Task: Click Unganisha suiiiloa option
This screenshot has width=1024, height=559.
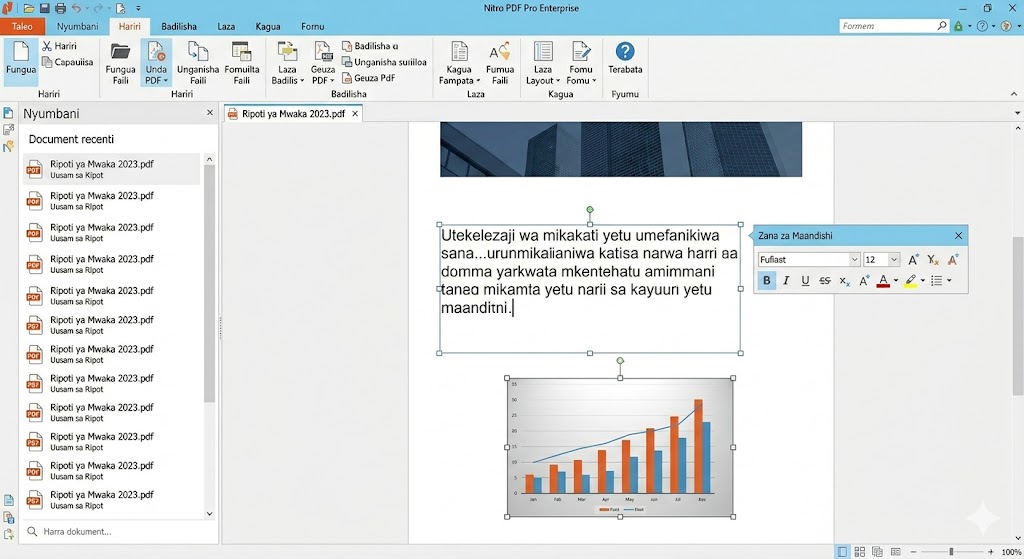Action: click(384, 62)
